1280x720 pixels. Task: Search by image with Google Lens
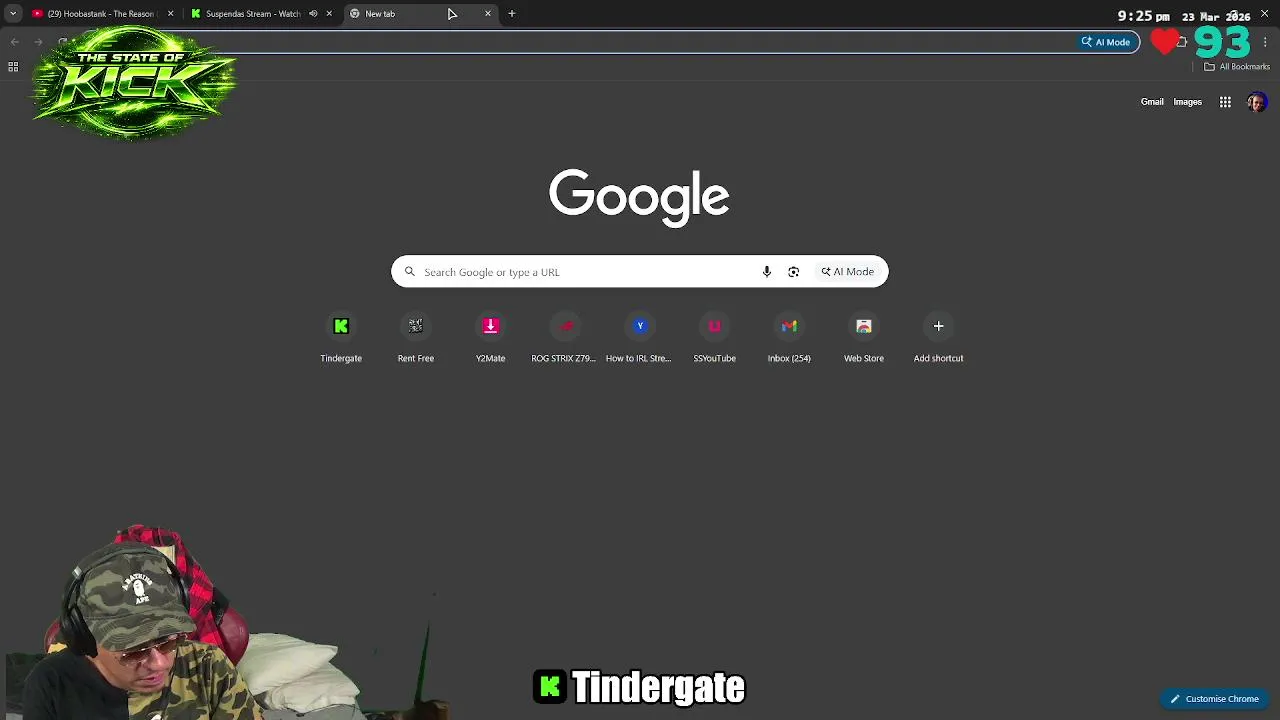(x=793, y=272)
